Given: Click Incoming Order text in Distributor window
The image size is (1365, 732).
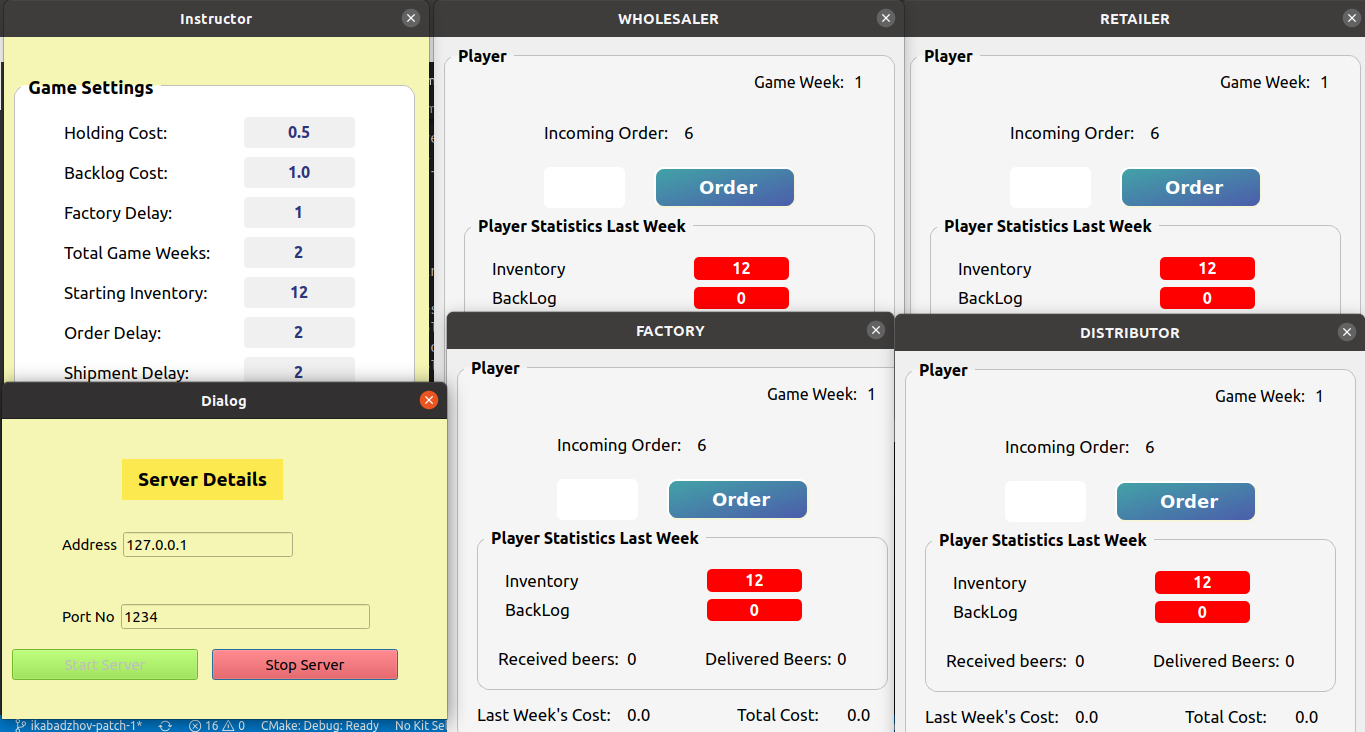Looking at the screenshot, I should pyautogui.click(x=1067, y=447).
